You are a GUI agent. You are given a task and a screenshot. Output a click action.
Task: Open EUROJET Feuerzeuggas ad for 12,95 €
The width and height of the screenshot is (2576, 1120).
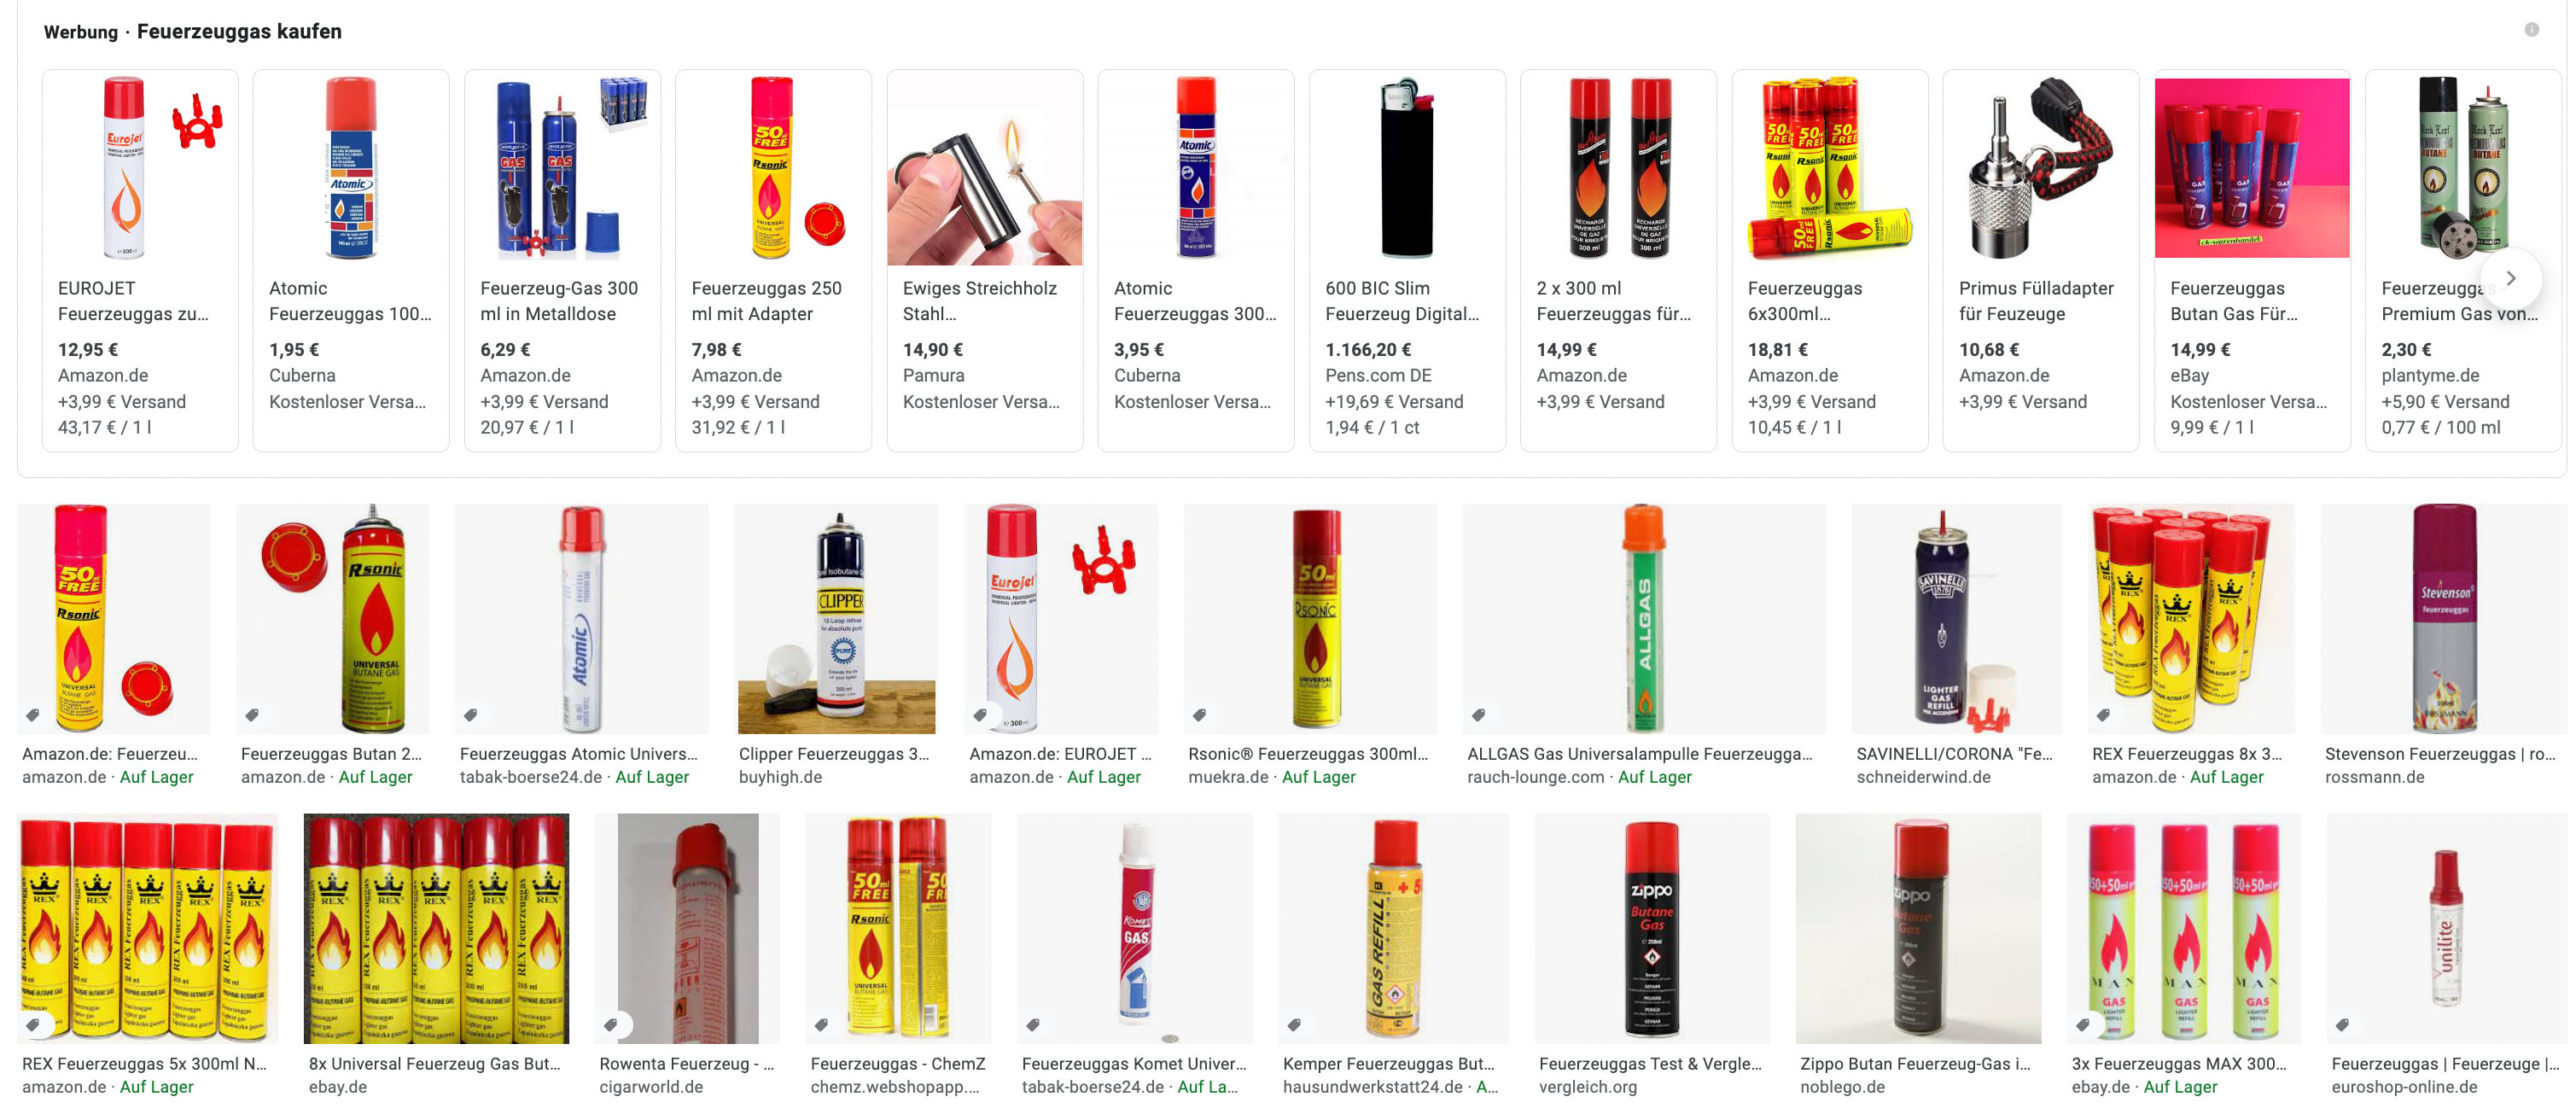tap(140, 260)
